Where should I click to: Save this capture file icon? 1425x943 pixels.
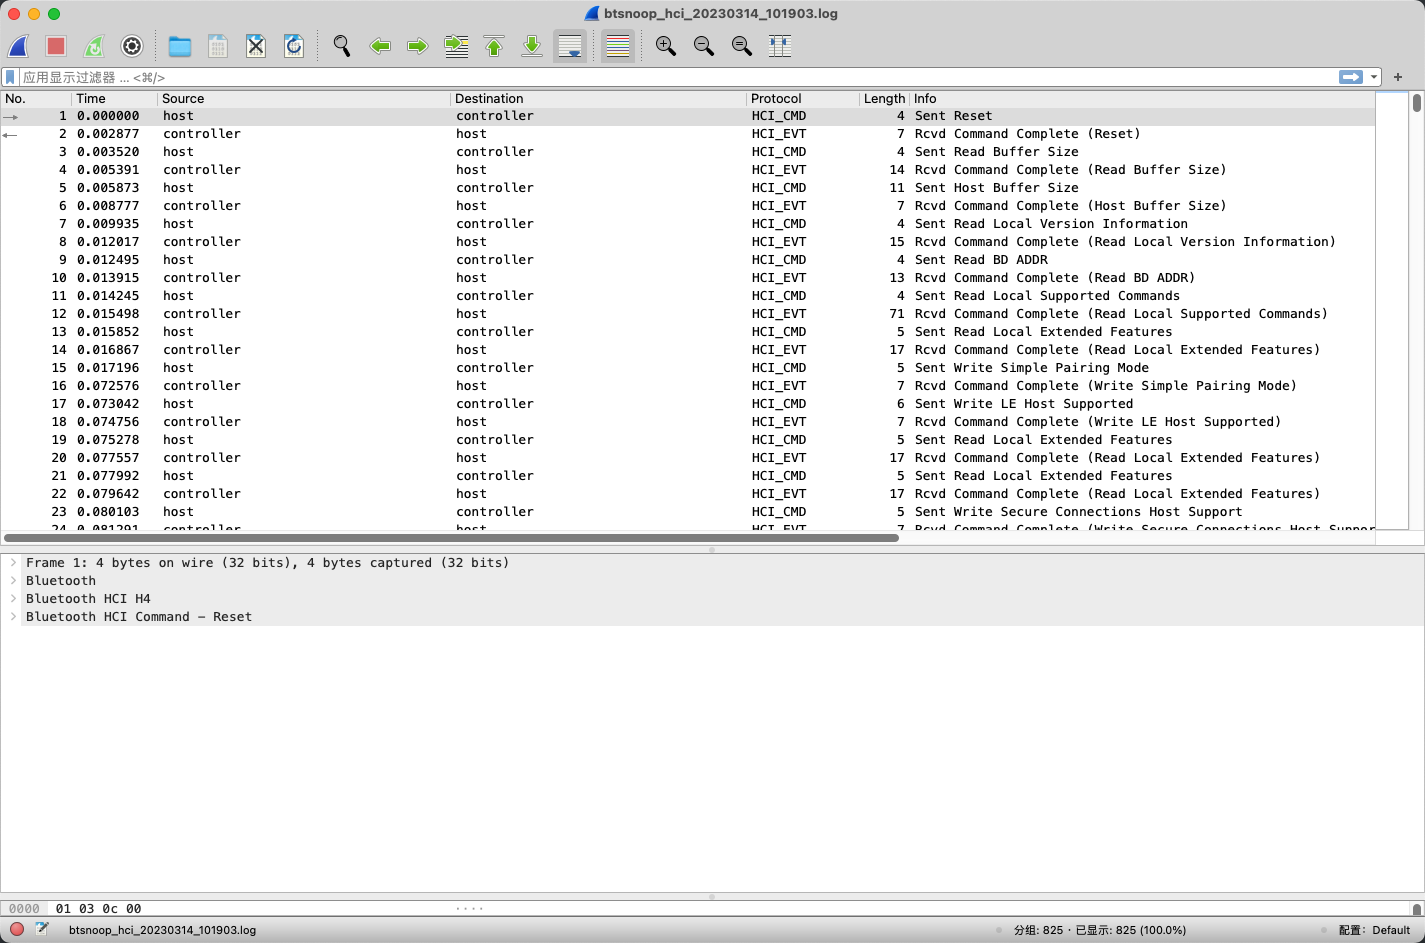(218, 46)
